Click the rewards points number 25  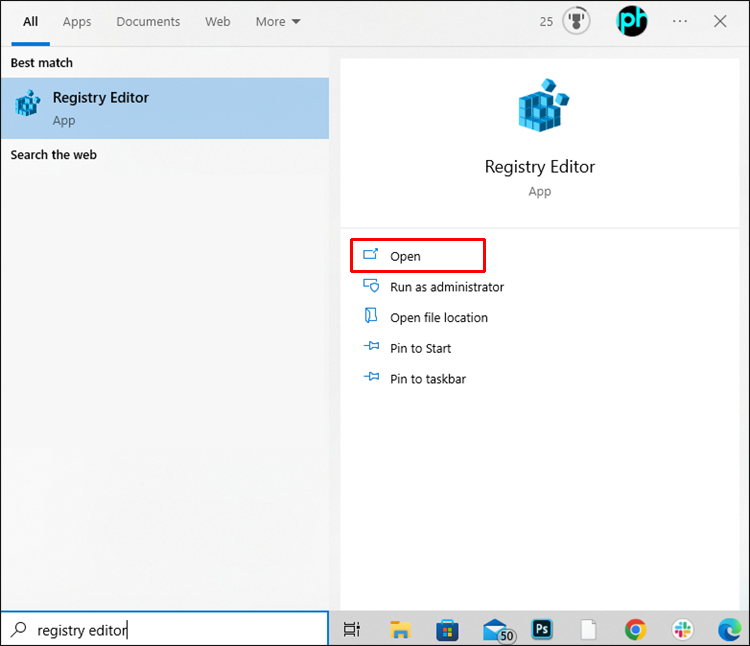[546, 22]
